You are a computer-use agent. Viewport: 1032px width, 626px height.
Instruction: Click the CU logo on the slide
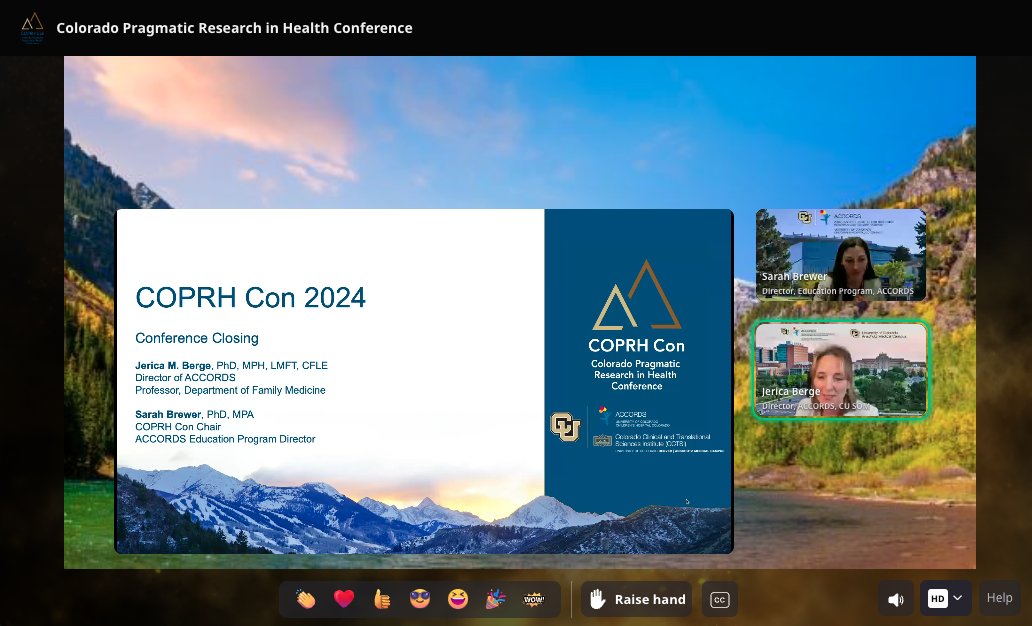click(x=565, y=427)
